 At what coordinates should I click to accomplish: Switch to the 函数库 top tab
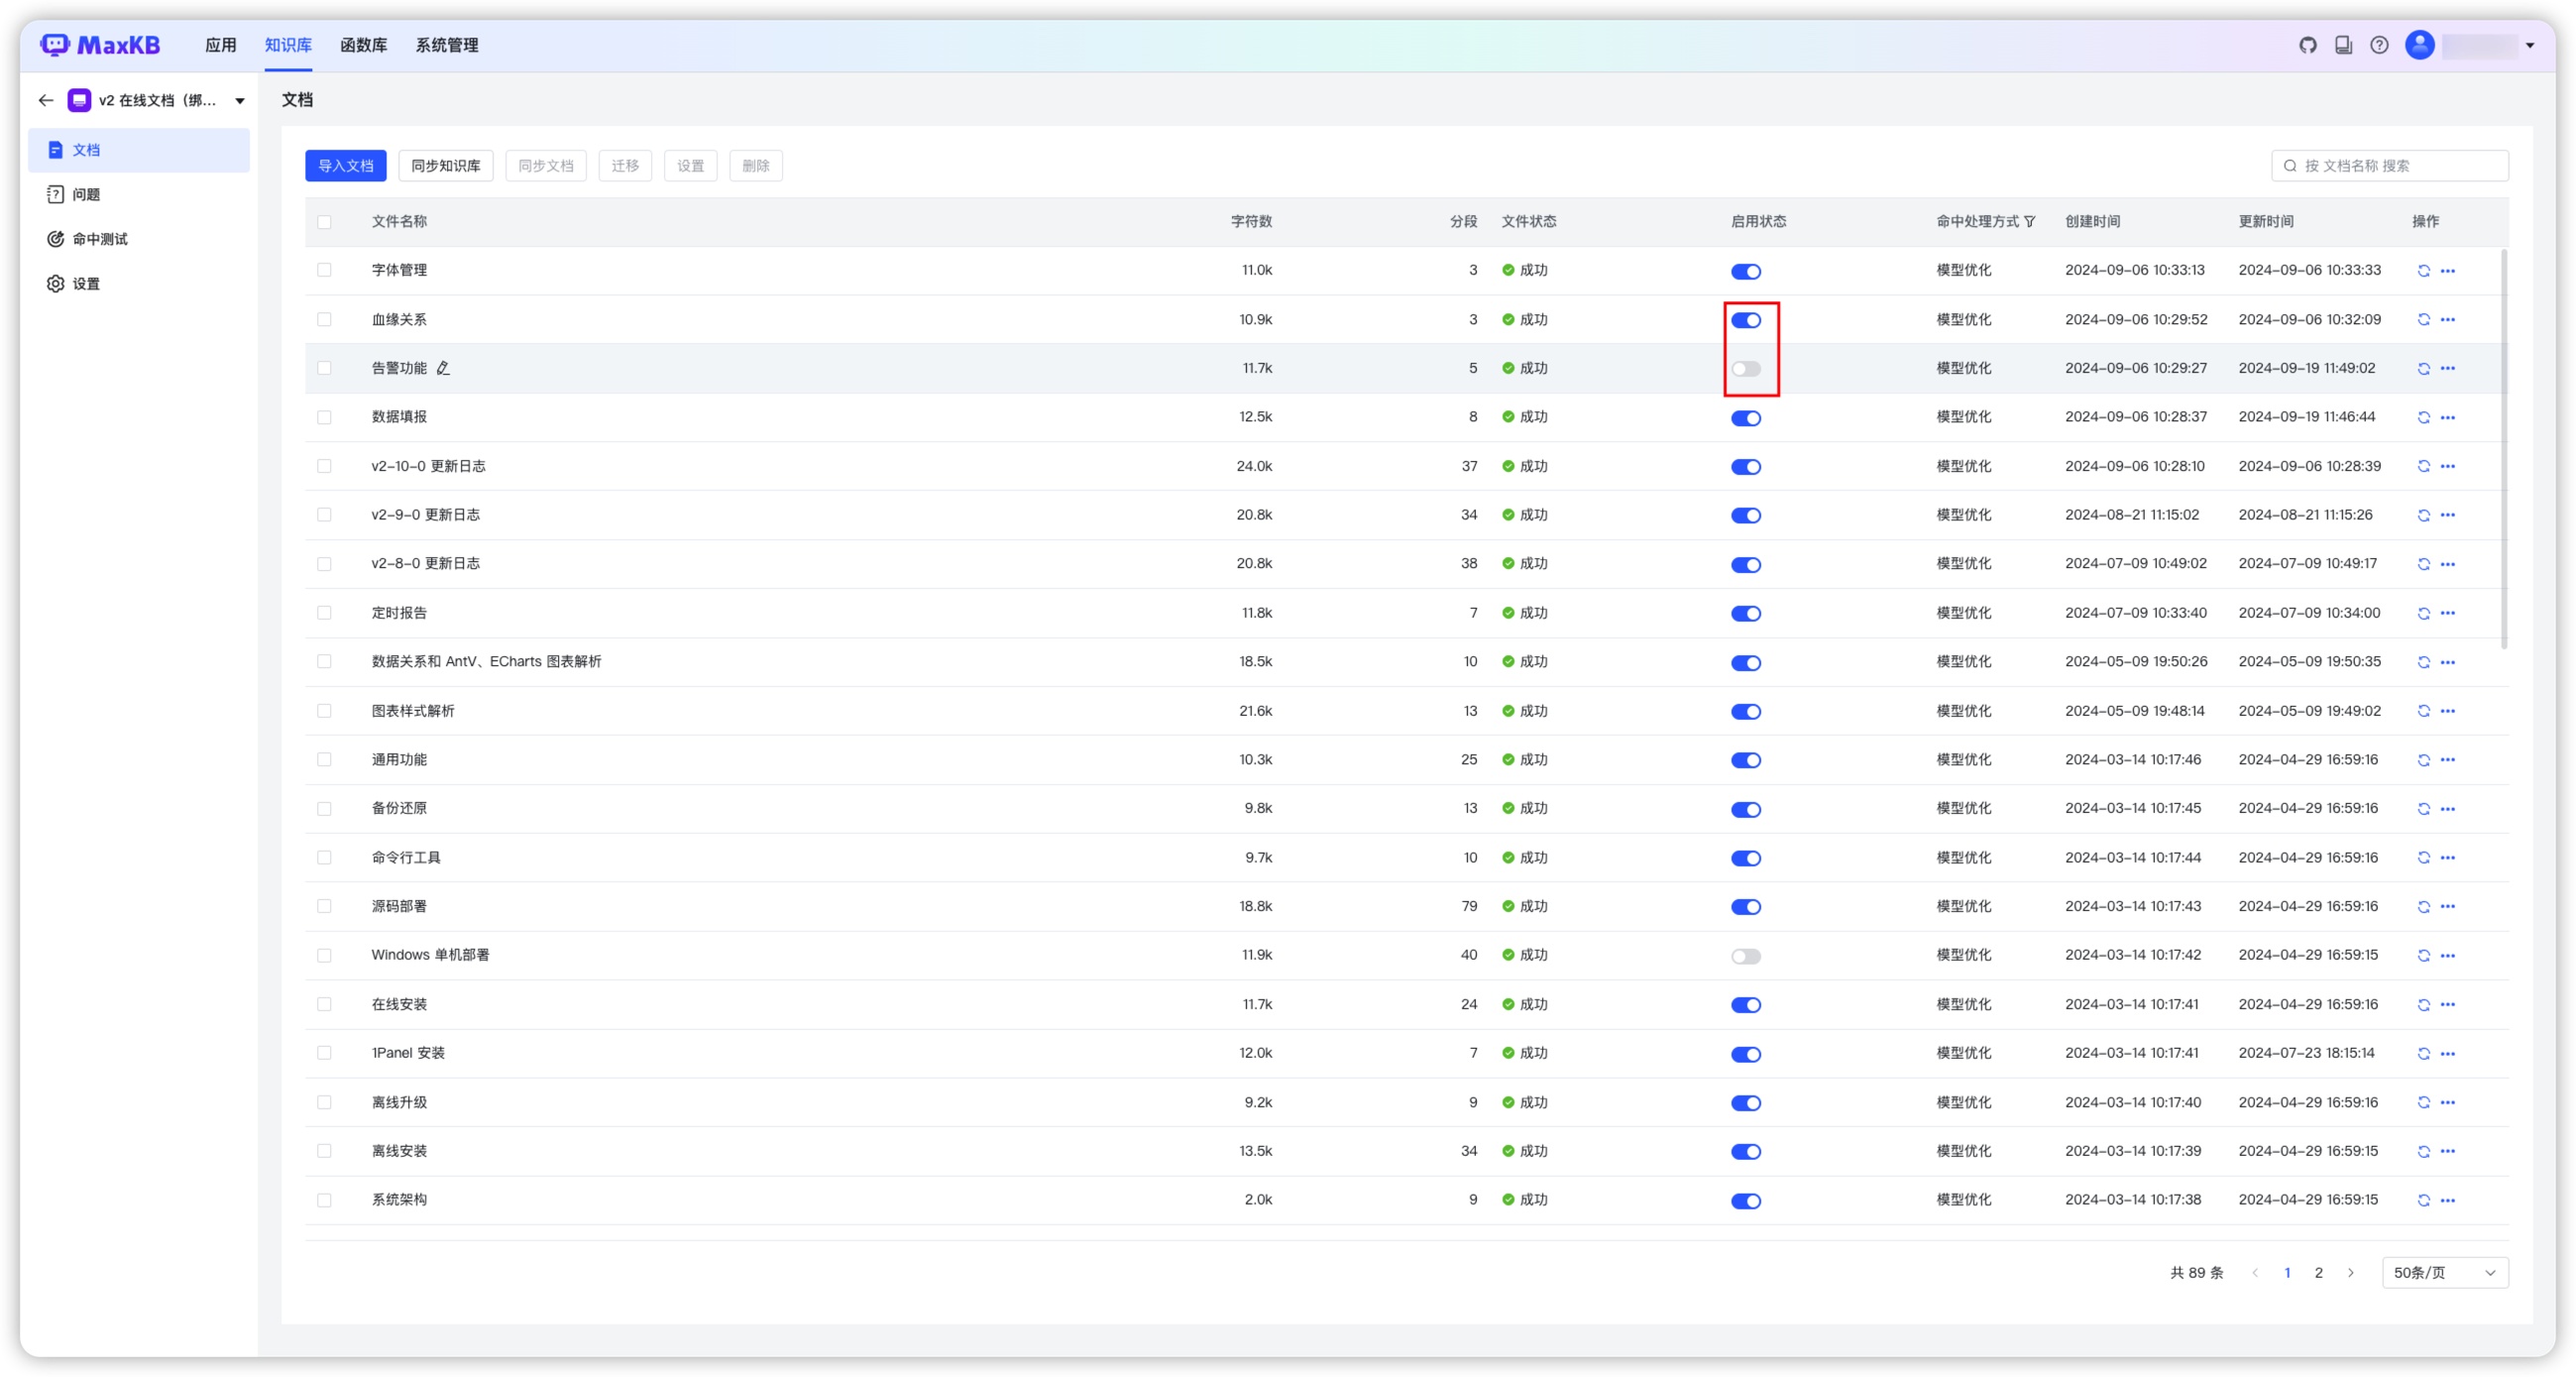click(x=363, y=45)
